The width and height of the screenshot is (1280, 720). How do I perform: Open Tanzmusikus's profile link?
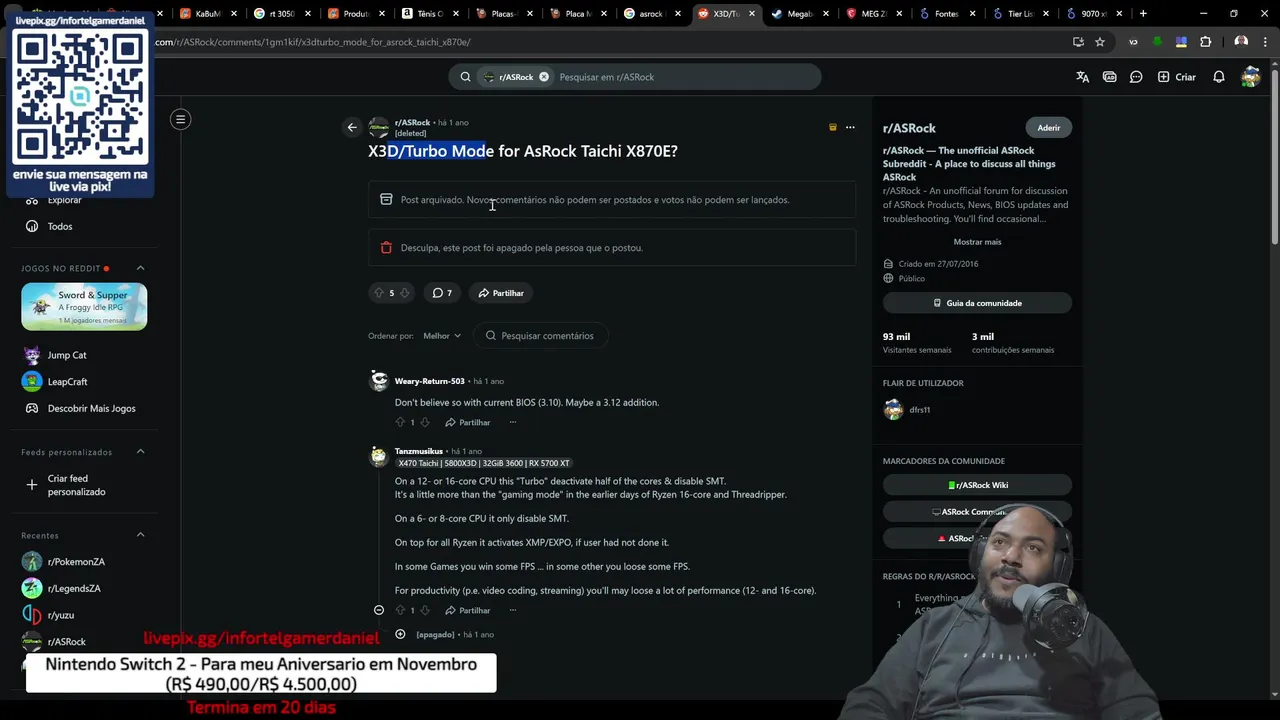click(418, 451)
